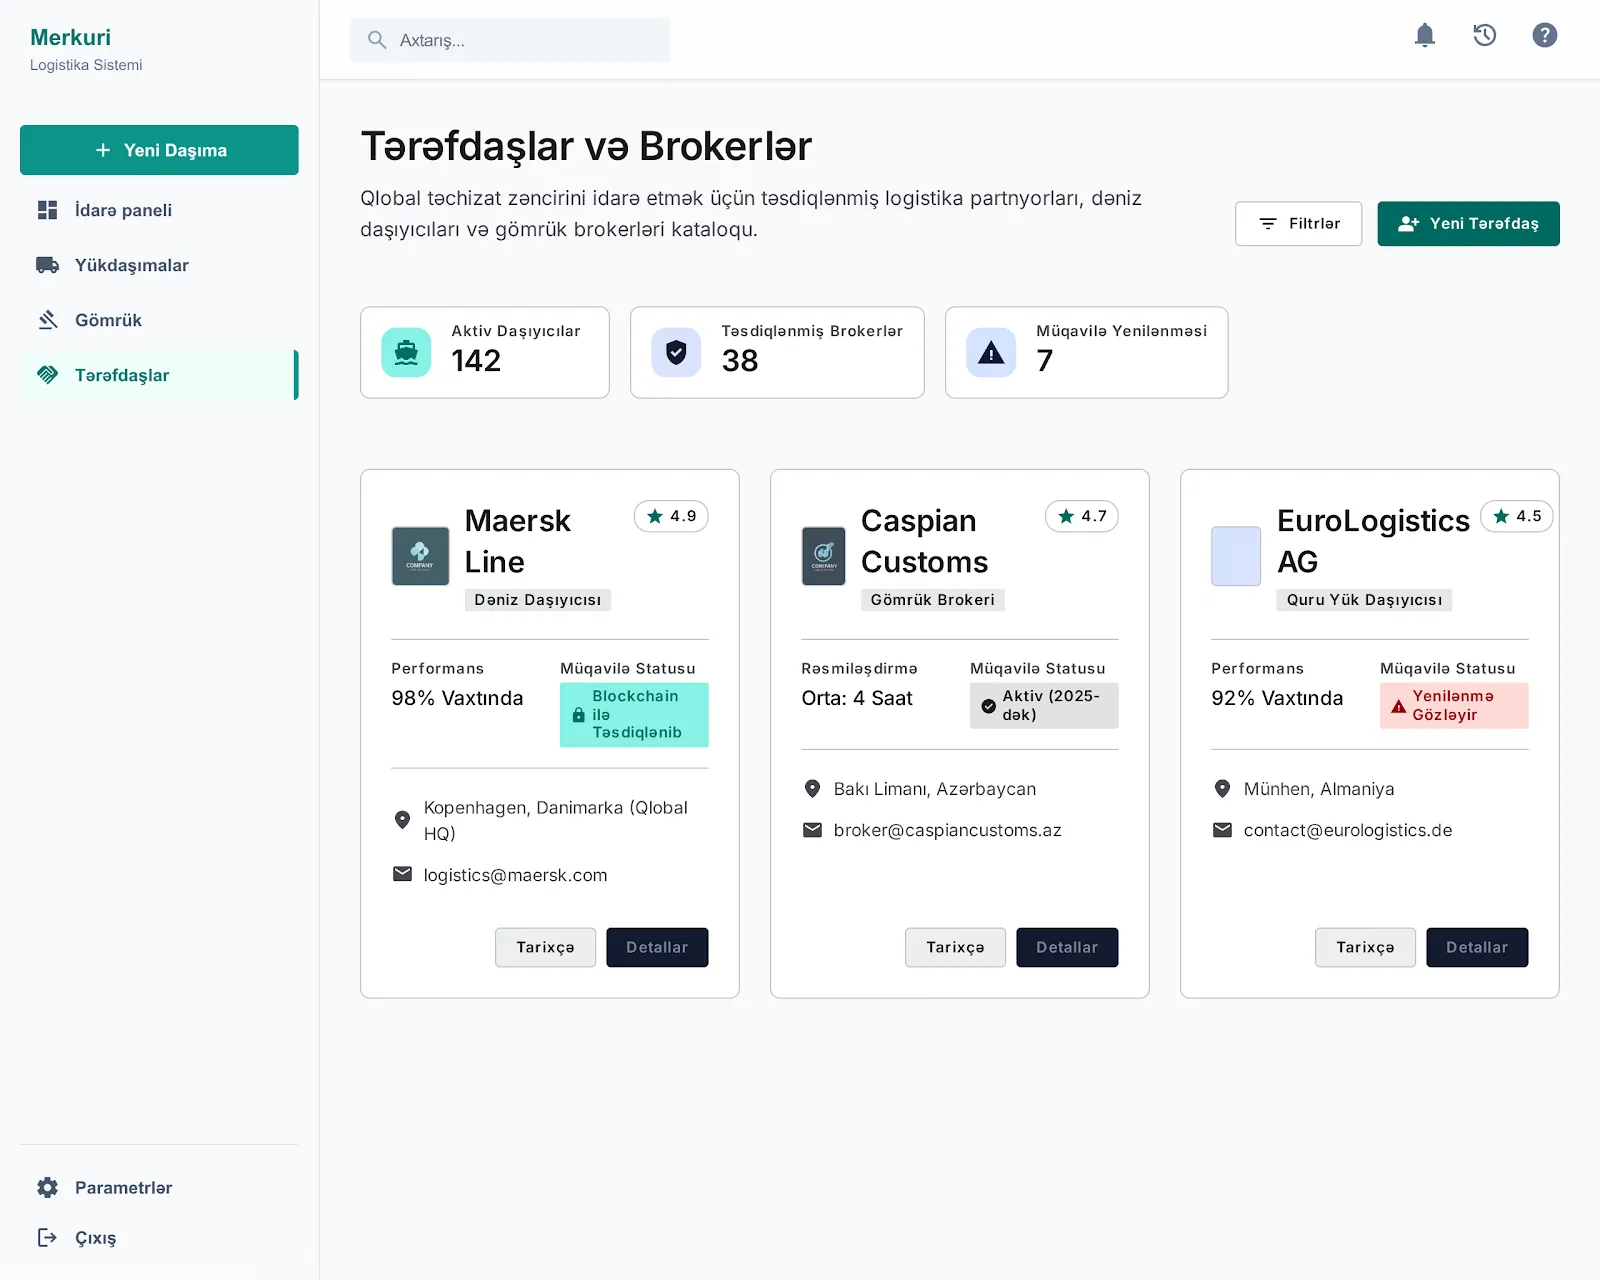Click the Təsdiqlənmiş Brokerlər 38 card
This screenshot has width=1600, height=1280.
pyautogui.click(x=777, y=352)
